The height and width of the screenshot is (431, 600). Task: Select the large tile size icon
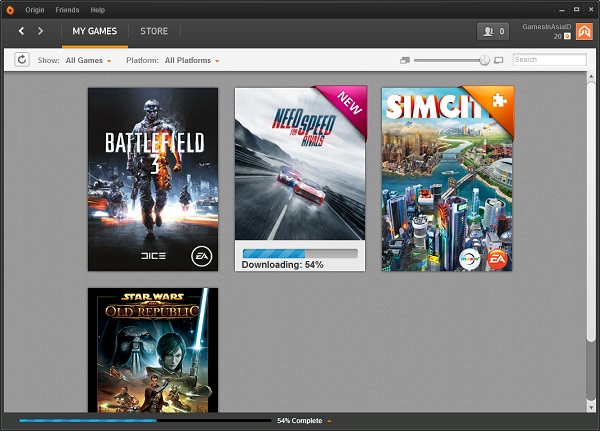499,60
